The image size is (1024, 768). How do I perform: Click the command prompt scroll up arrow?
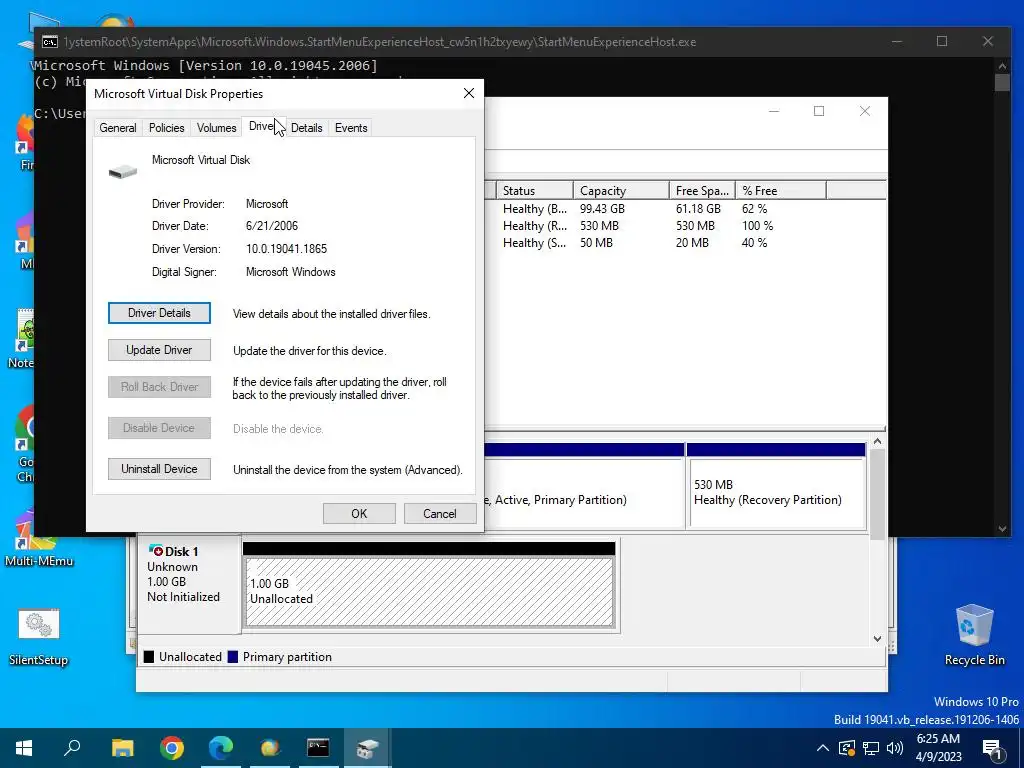click(x=1002, y=65)
